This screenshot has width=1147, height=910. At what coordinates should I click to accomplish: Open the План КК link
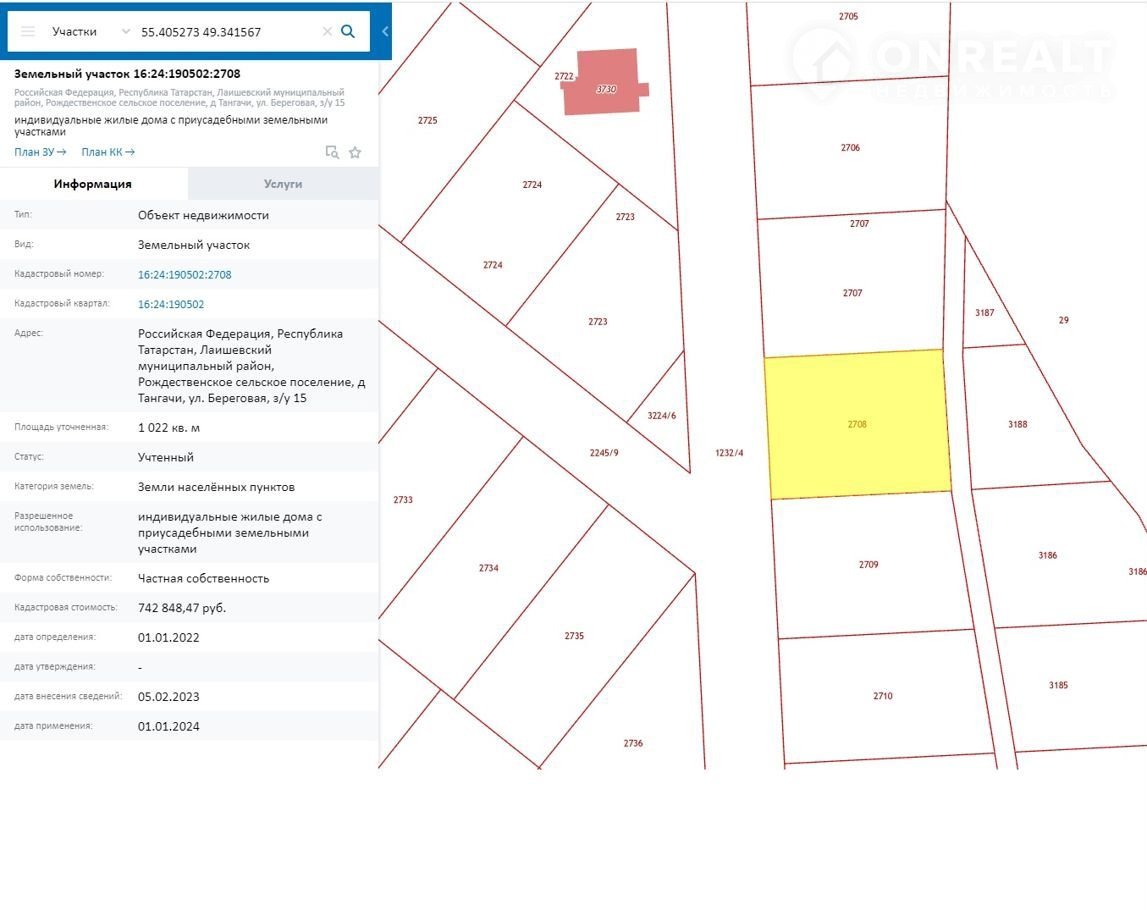click(x=108, y=152)
